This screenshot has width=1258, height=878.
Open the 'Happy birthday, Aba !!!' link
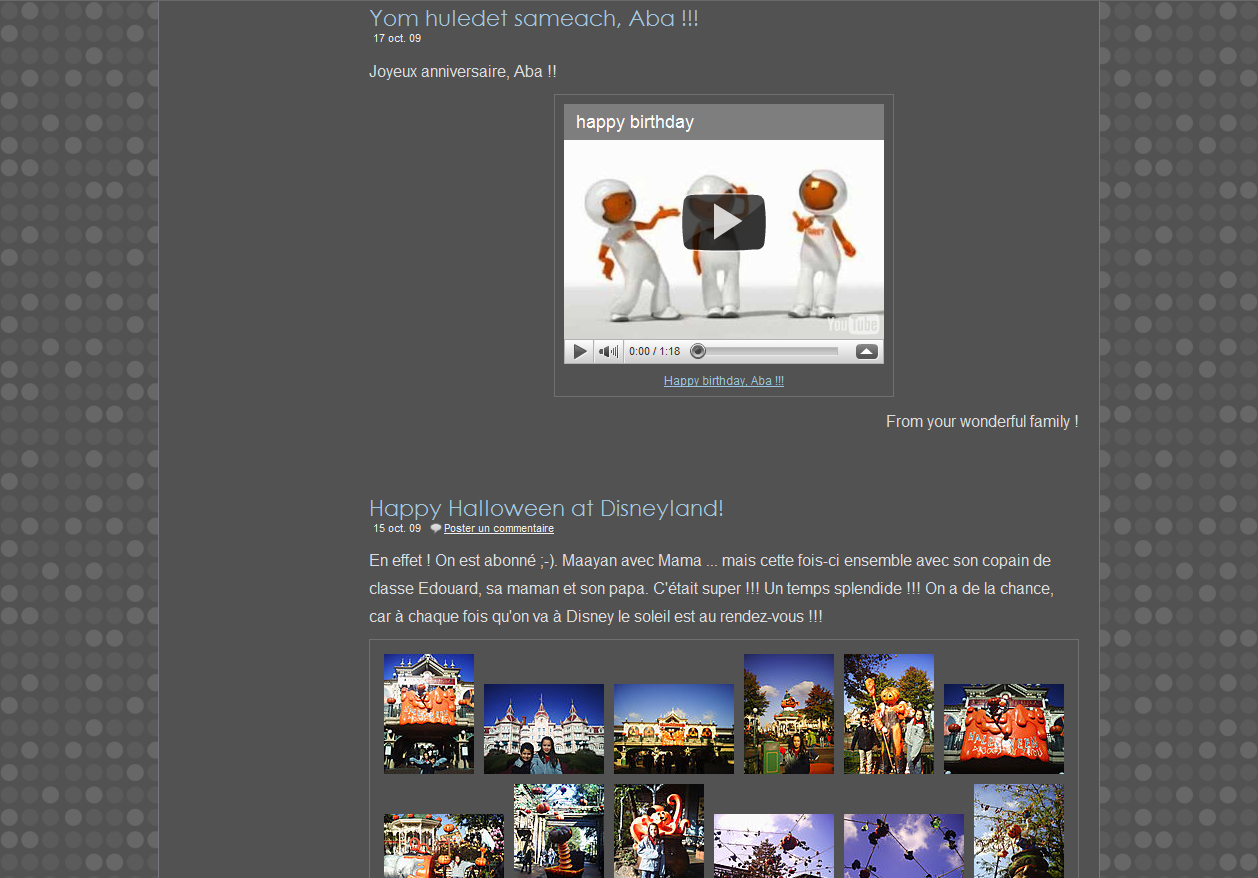click(723, 381)
